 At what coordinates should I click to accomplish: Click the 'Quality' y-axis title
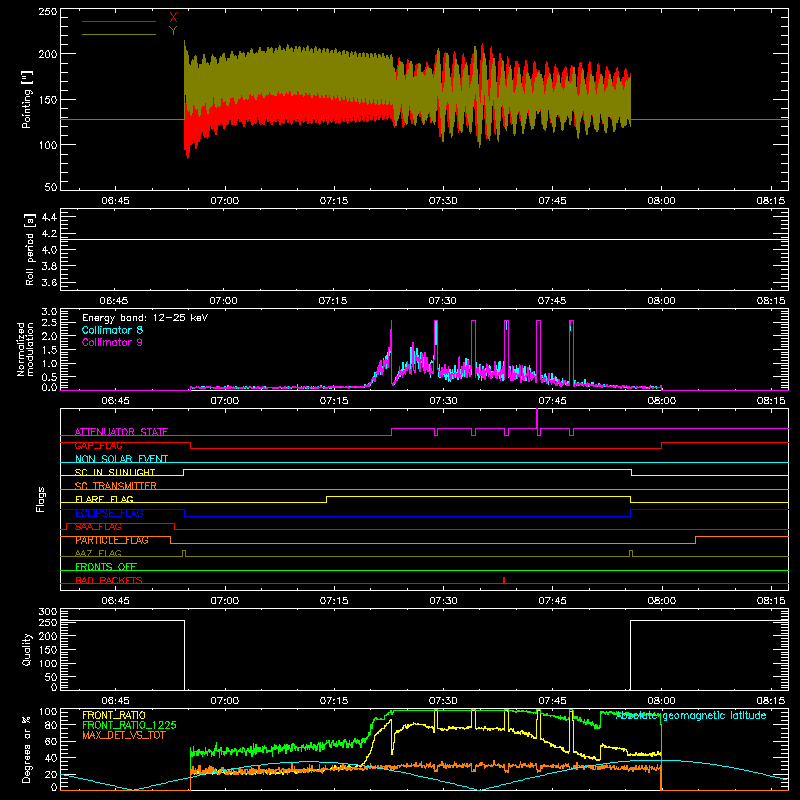click(27, 649)
